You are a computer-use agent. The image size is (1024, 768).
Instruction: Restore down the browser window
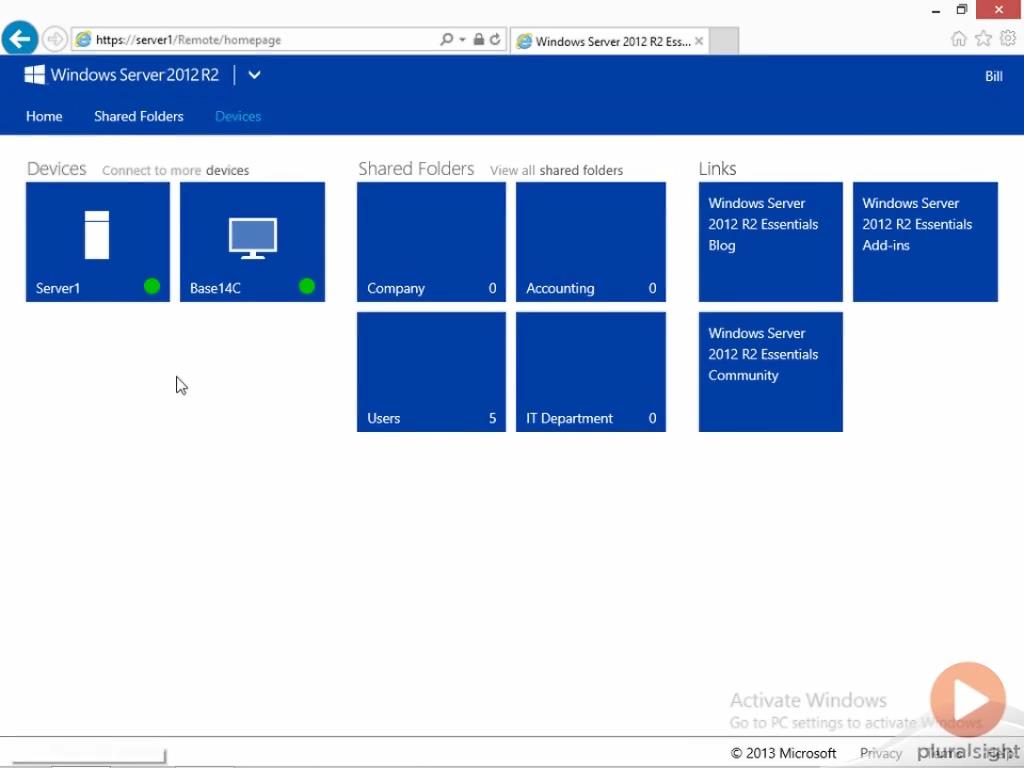tap(961, 9)
